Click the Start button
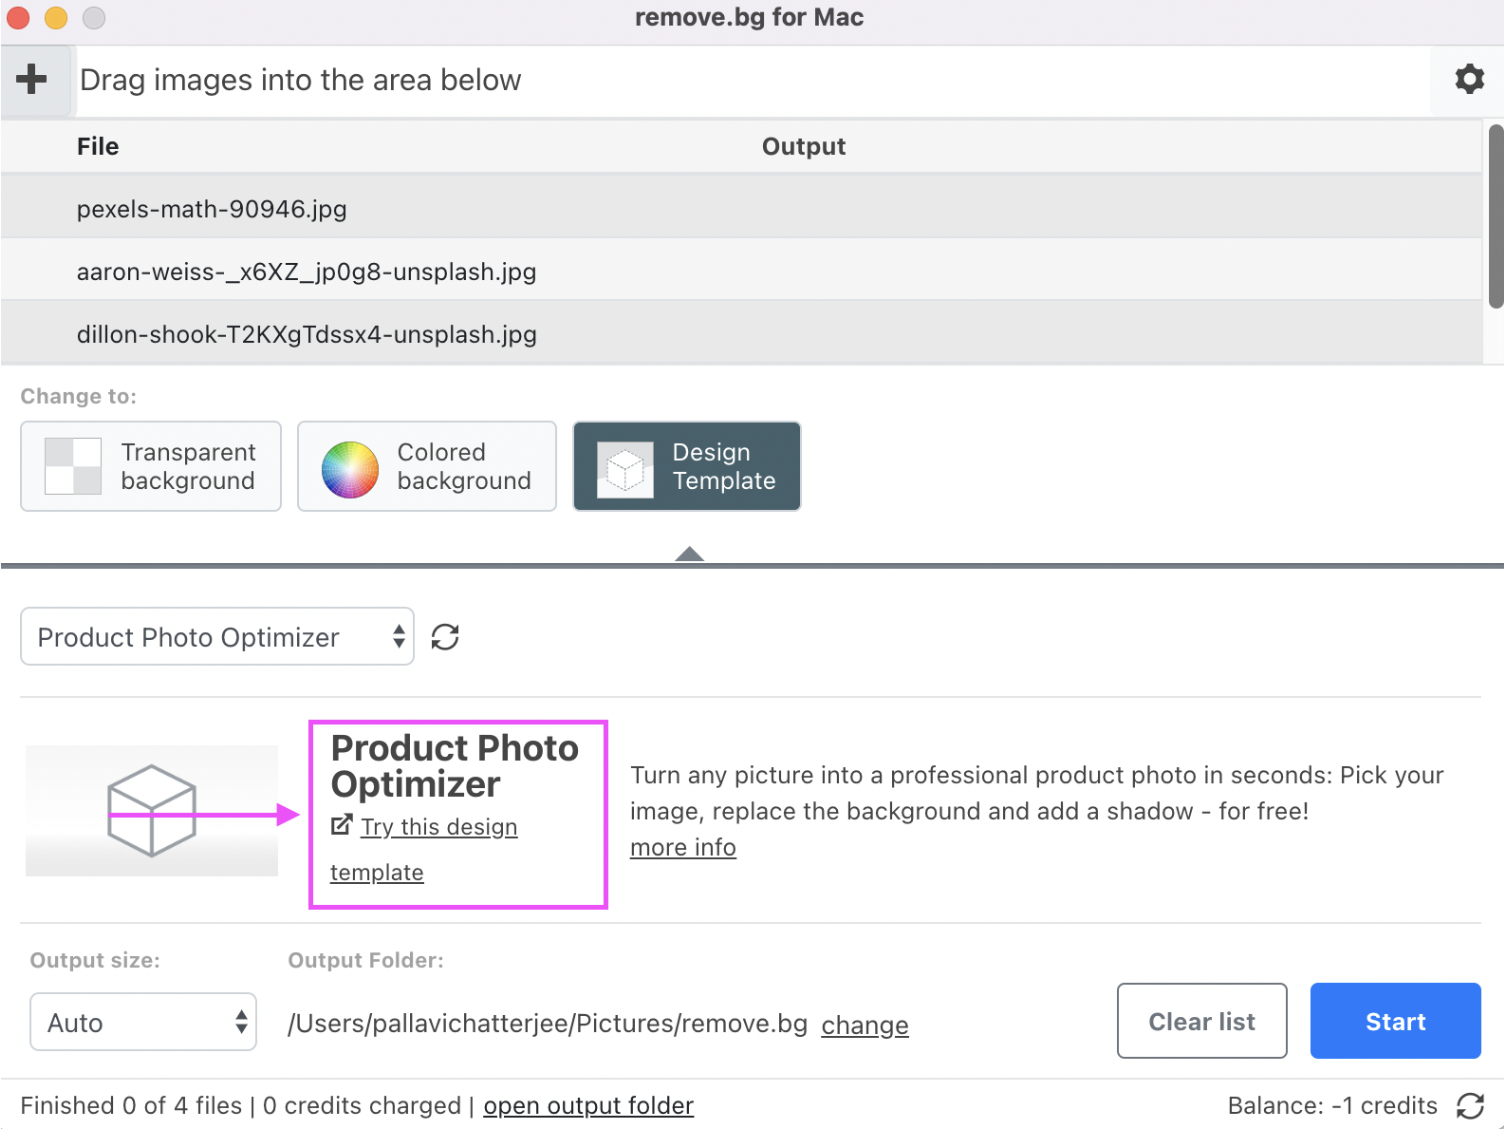The image size is (1504, 1142). pyautogui.click(x=1395, y=1021)
